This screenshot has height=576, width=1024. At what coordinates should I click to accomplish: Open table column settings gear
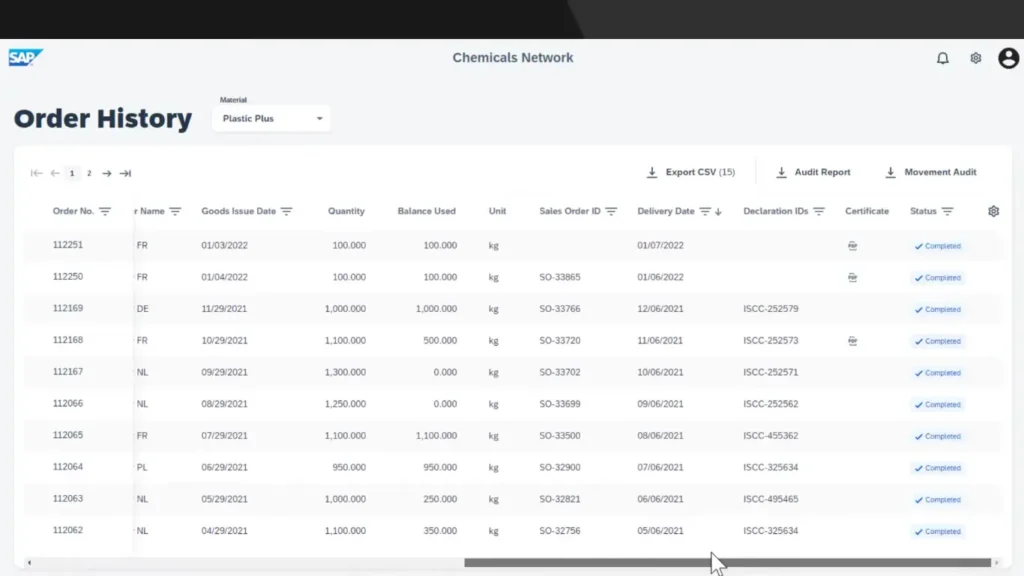(x=993, y=211)
